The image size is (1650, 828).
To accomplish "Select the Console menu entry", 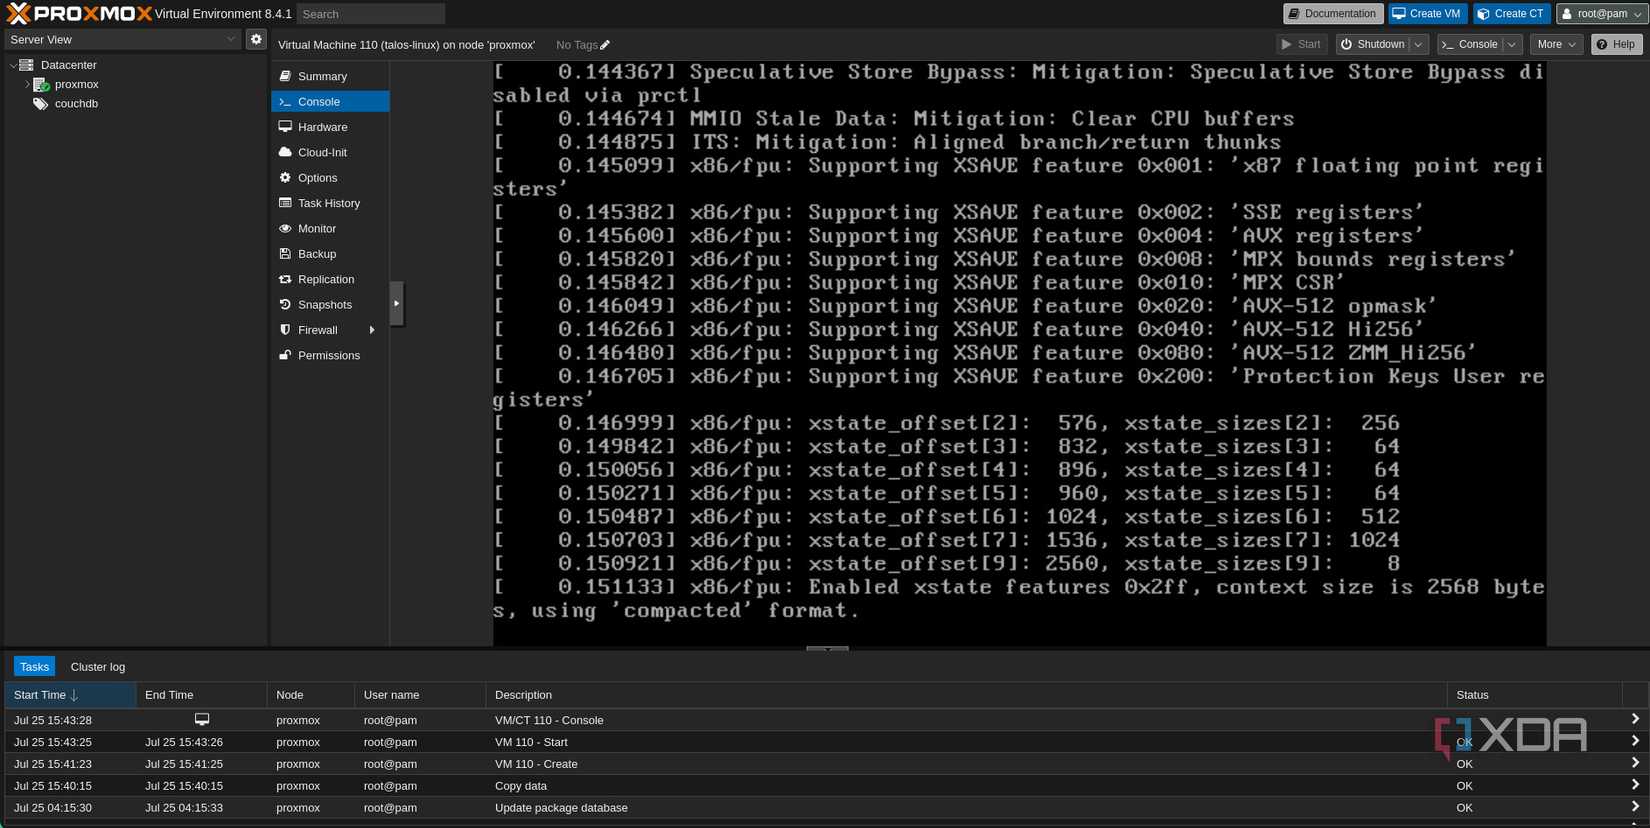I will [x=330, y=102].
